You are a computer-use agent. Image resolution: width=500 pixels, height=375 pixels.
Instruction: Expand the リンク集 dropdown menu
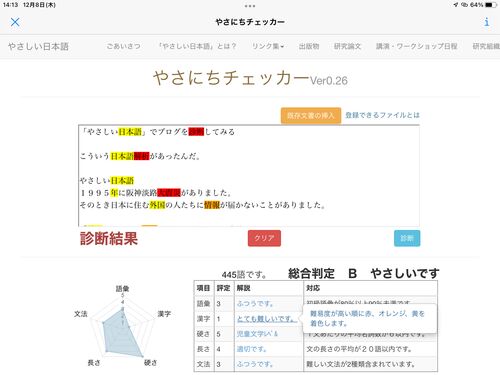pyautogui.click(x=268, y=46)
